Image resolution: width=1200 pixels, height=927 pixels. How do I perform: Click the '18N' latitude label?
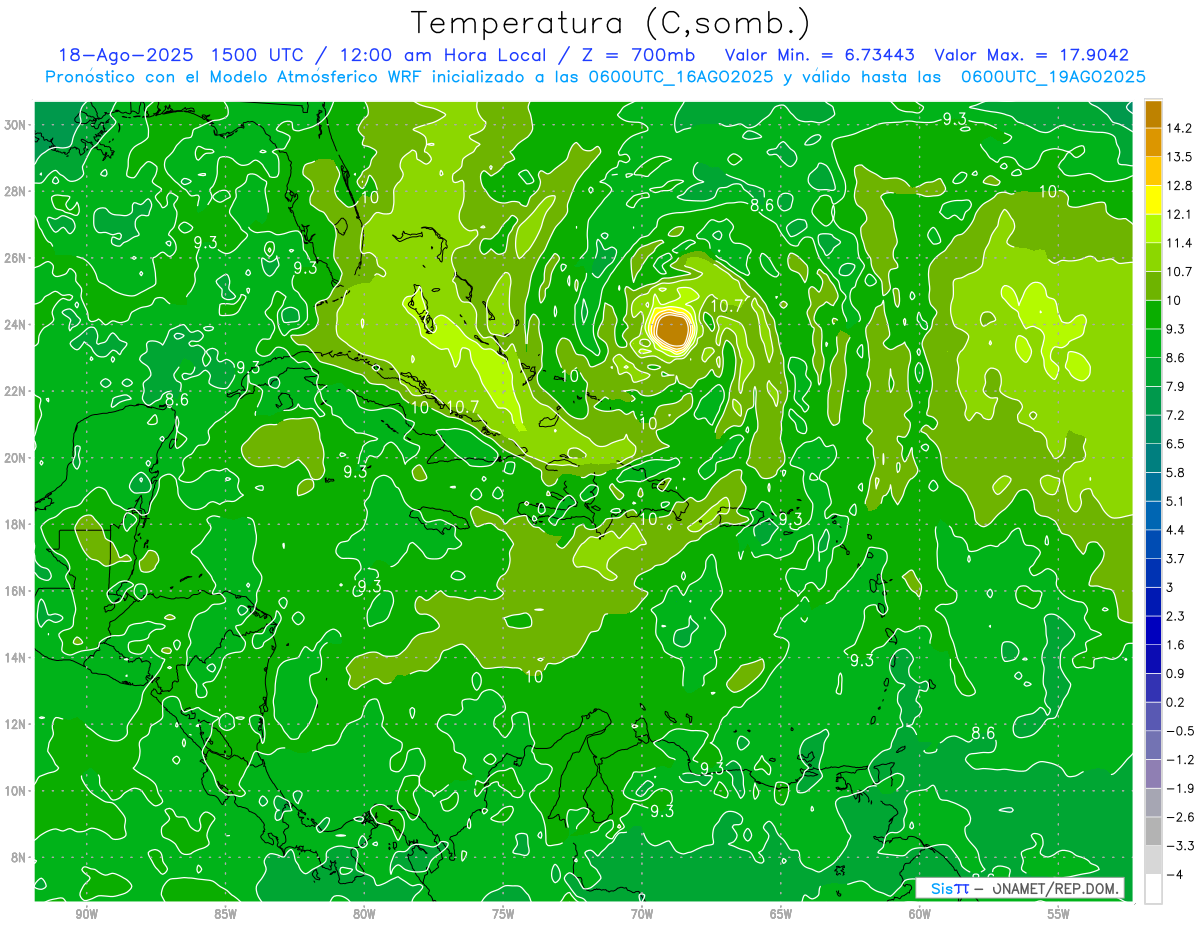(16, 524)
